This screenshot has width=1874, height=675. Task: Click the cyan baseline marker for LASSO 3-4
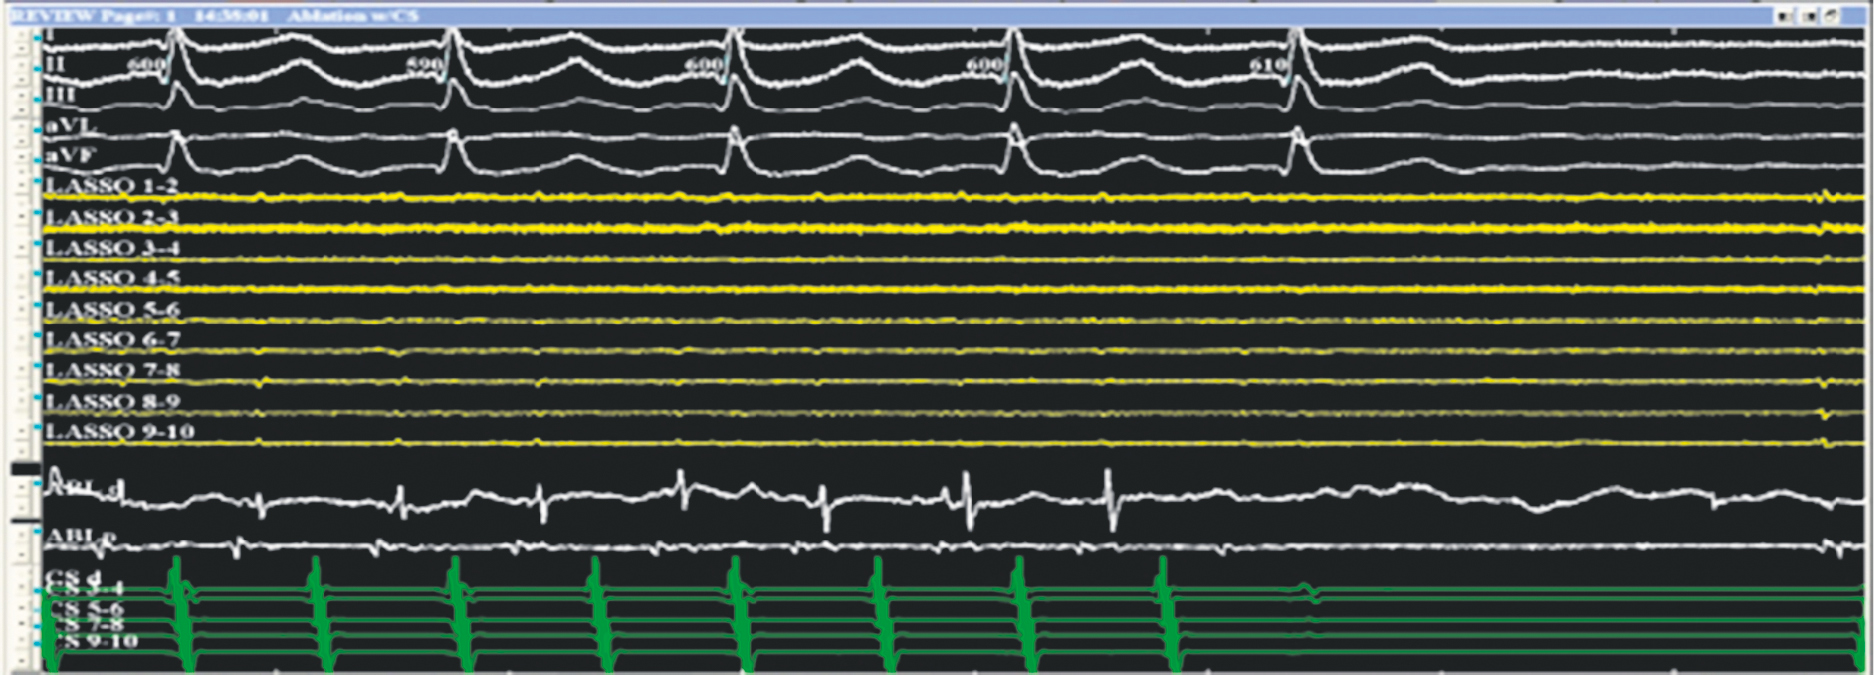click(38, 242)
